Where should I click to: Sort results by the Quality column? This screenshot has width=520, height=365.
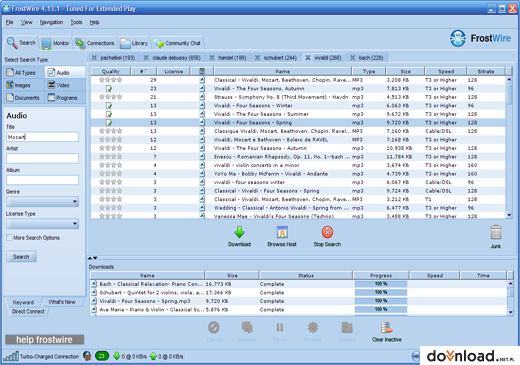pyautogui.click(x=111, y=71)
